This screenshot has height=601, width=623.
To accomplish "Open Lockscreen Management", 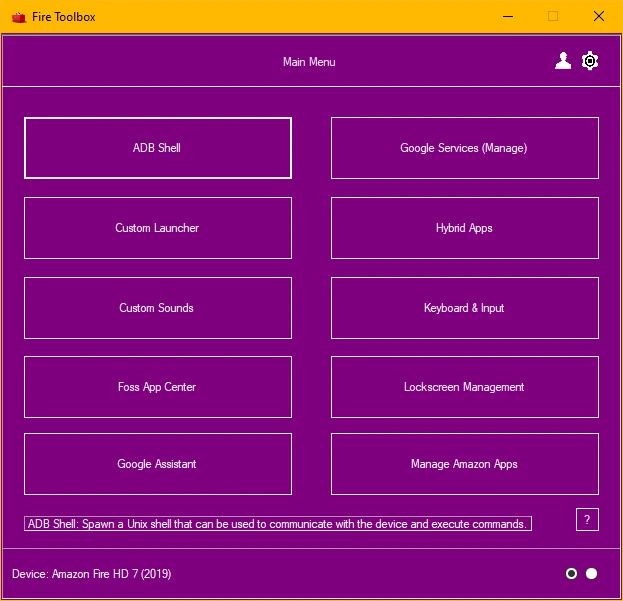I will point(464,387).
